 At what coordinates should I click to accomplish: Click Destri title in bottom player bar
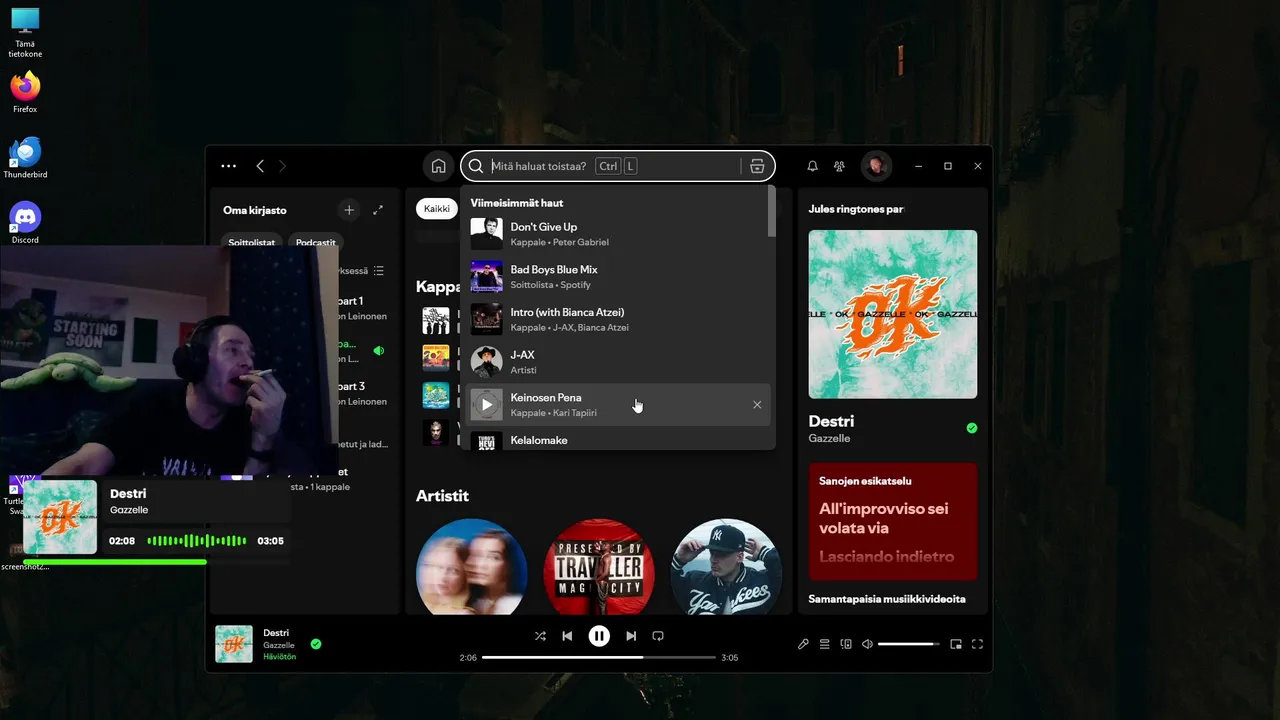pyautogui.click(x=276, y=633)
